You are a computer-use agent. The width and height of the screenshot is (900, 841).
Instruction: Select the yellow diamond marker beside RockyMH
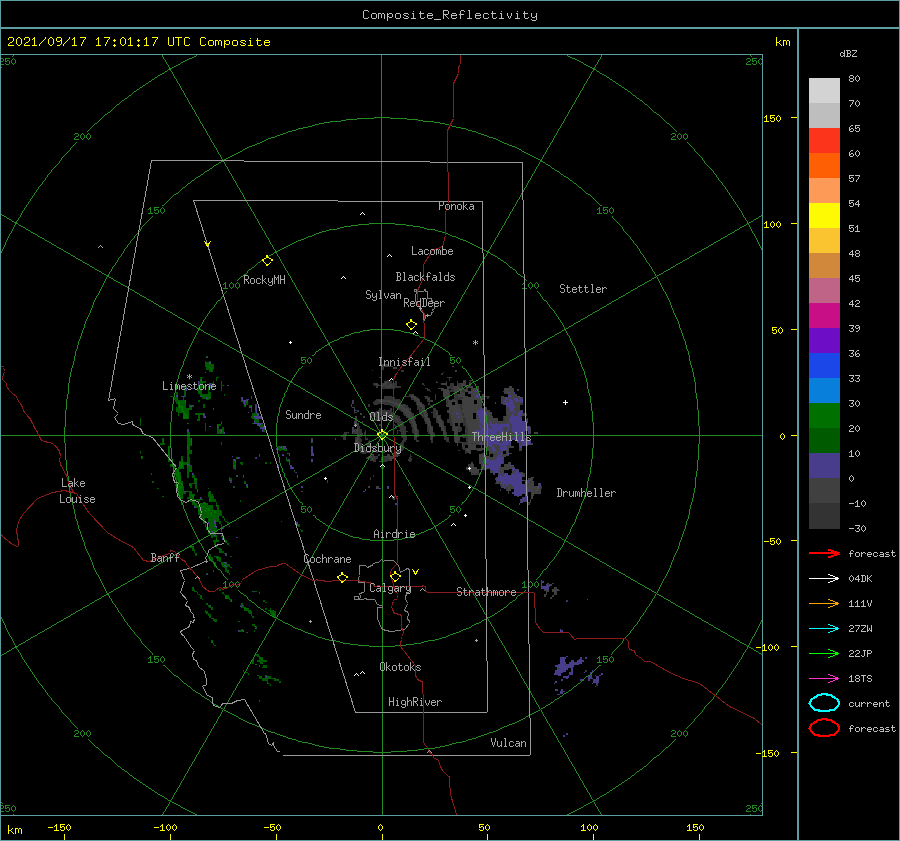[x=267, y=261]
